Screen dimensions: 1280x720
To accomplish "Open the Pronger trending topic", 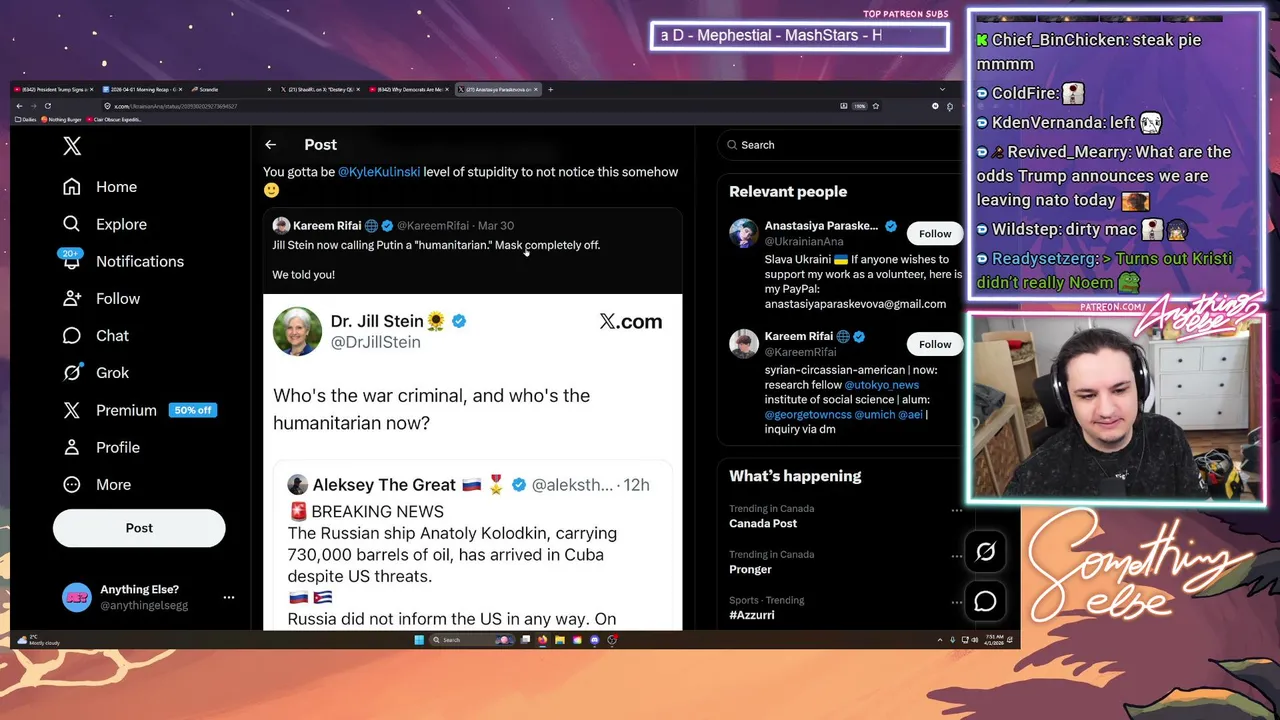I will 750,569.
